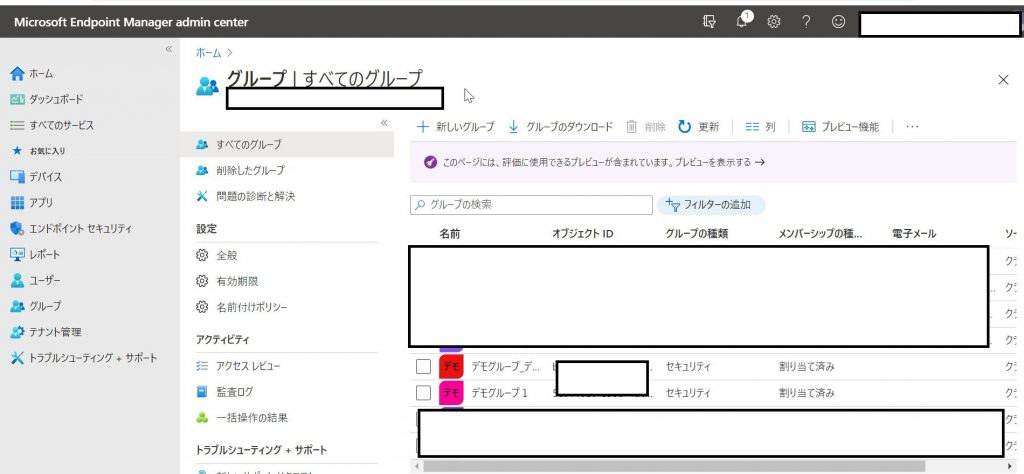Viewport: 1024px width, 474px height.
Task: Select すべてのグループ in the blade menu
Action: pos(287,144)
